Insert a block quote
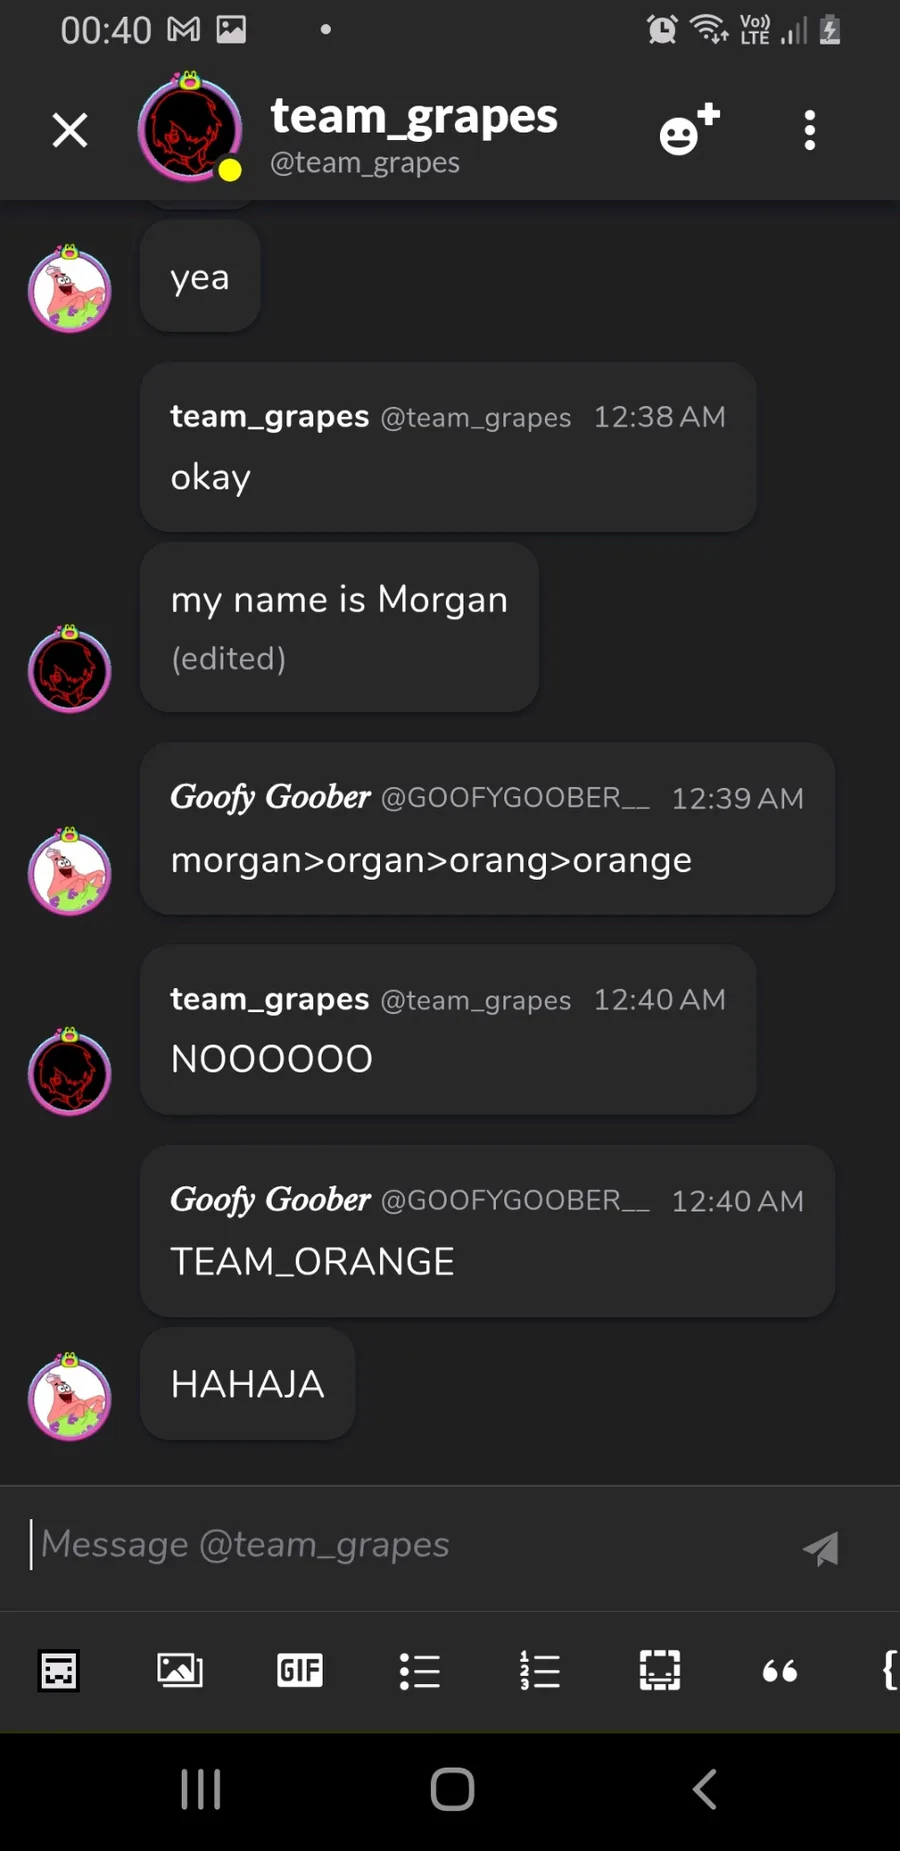The image size is (900, 1851). (780, 1670)
